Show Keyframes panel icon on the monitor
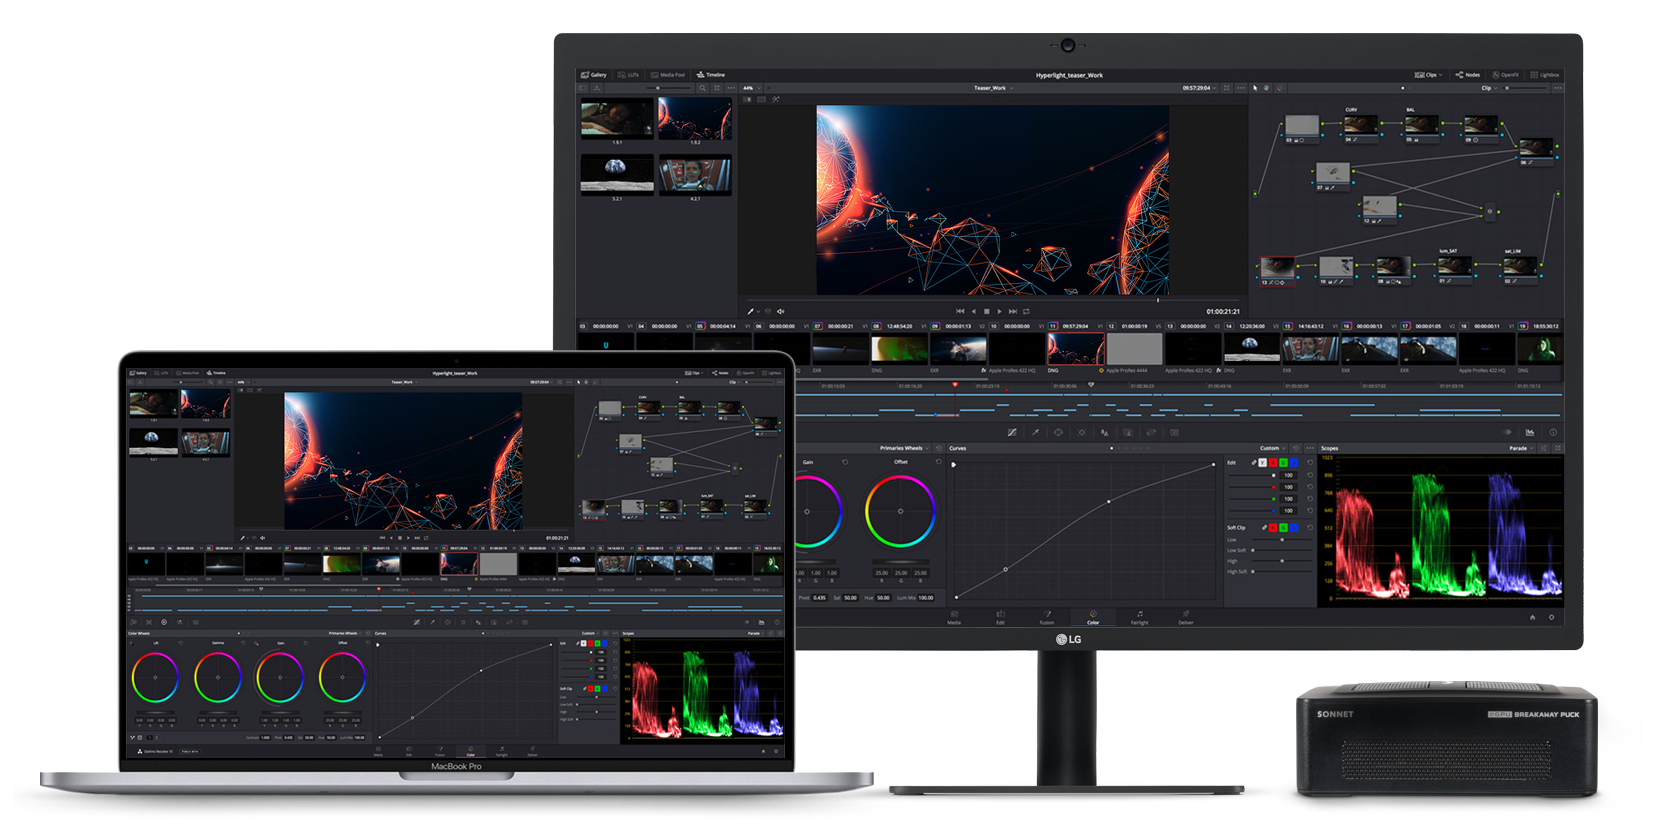Viewport: 1669px width, 837px height. click(x=1507, y=432)
